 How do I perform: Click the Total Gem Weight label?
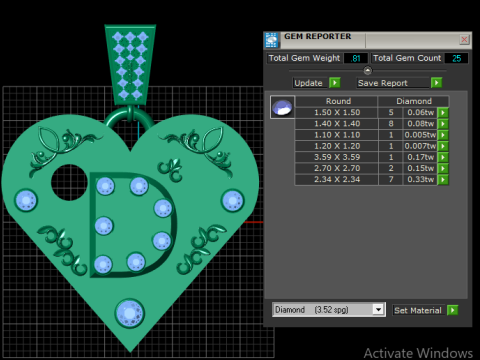pos(304,58)
